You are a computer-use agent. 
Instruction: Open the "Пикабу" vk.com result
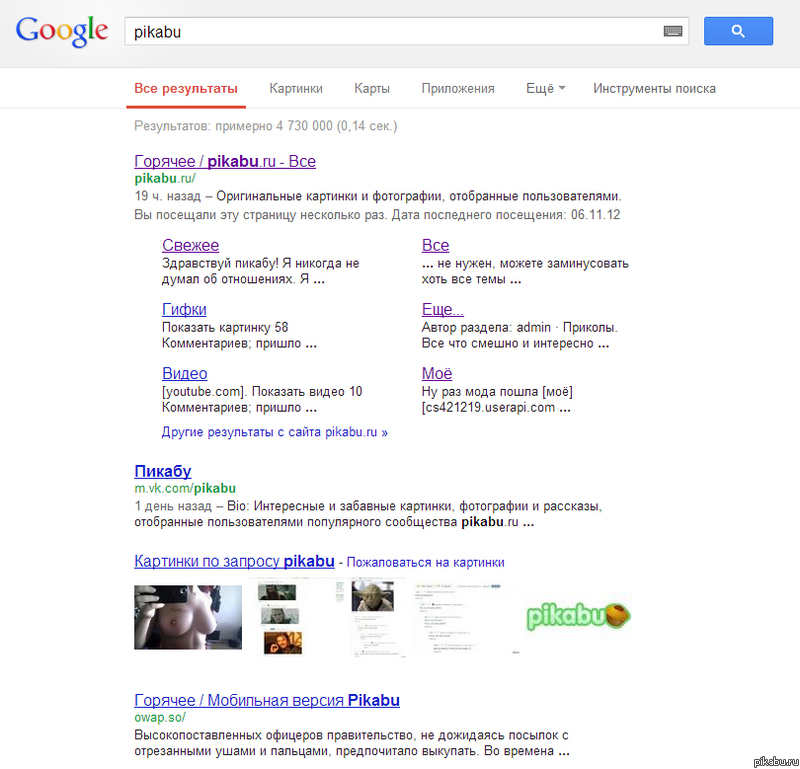[x=163, y=471]
